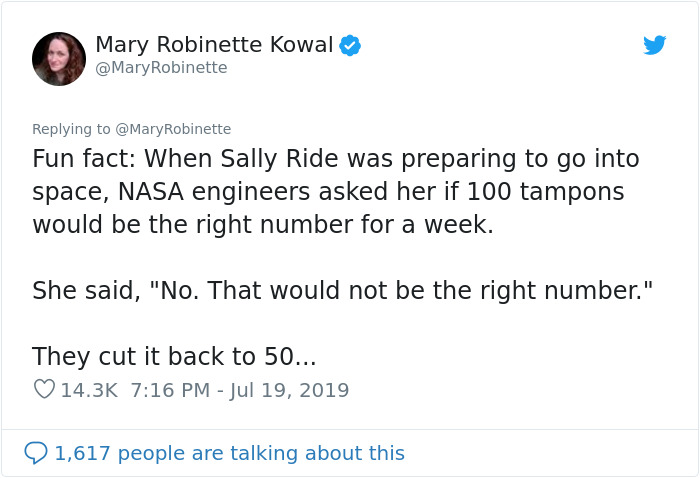Image resolution: width=700 pixels, height=478 pixels.
Task: Like the tweet using the heart icon
Action: coord(44,389)
